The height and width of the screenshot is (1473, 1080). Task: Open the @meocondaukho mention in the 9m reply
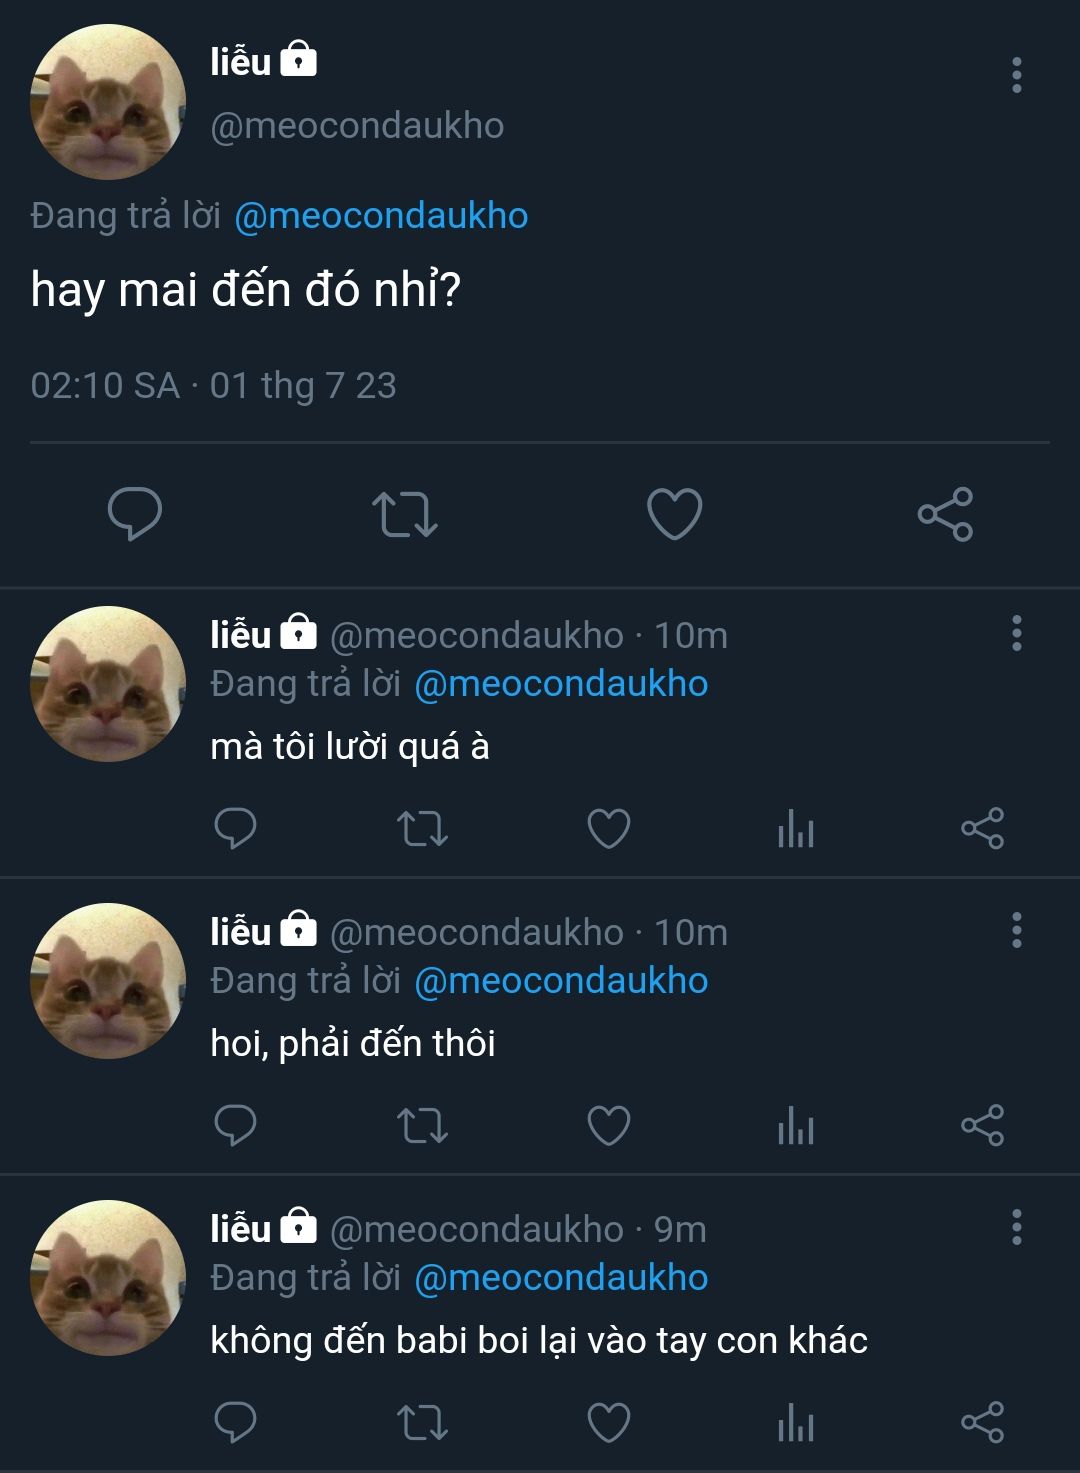561,1278
